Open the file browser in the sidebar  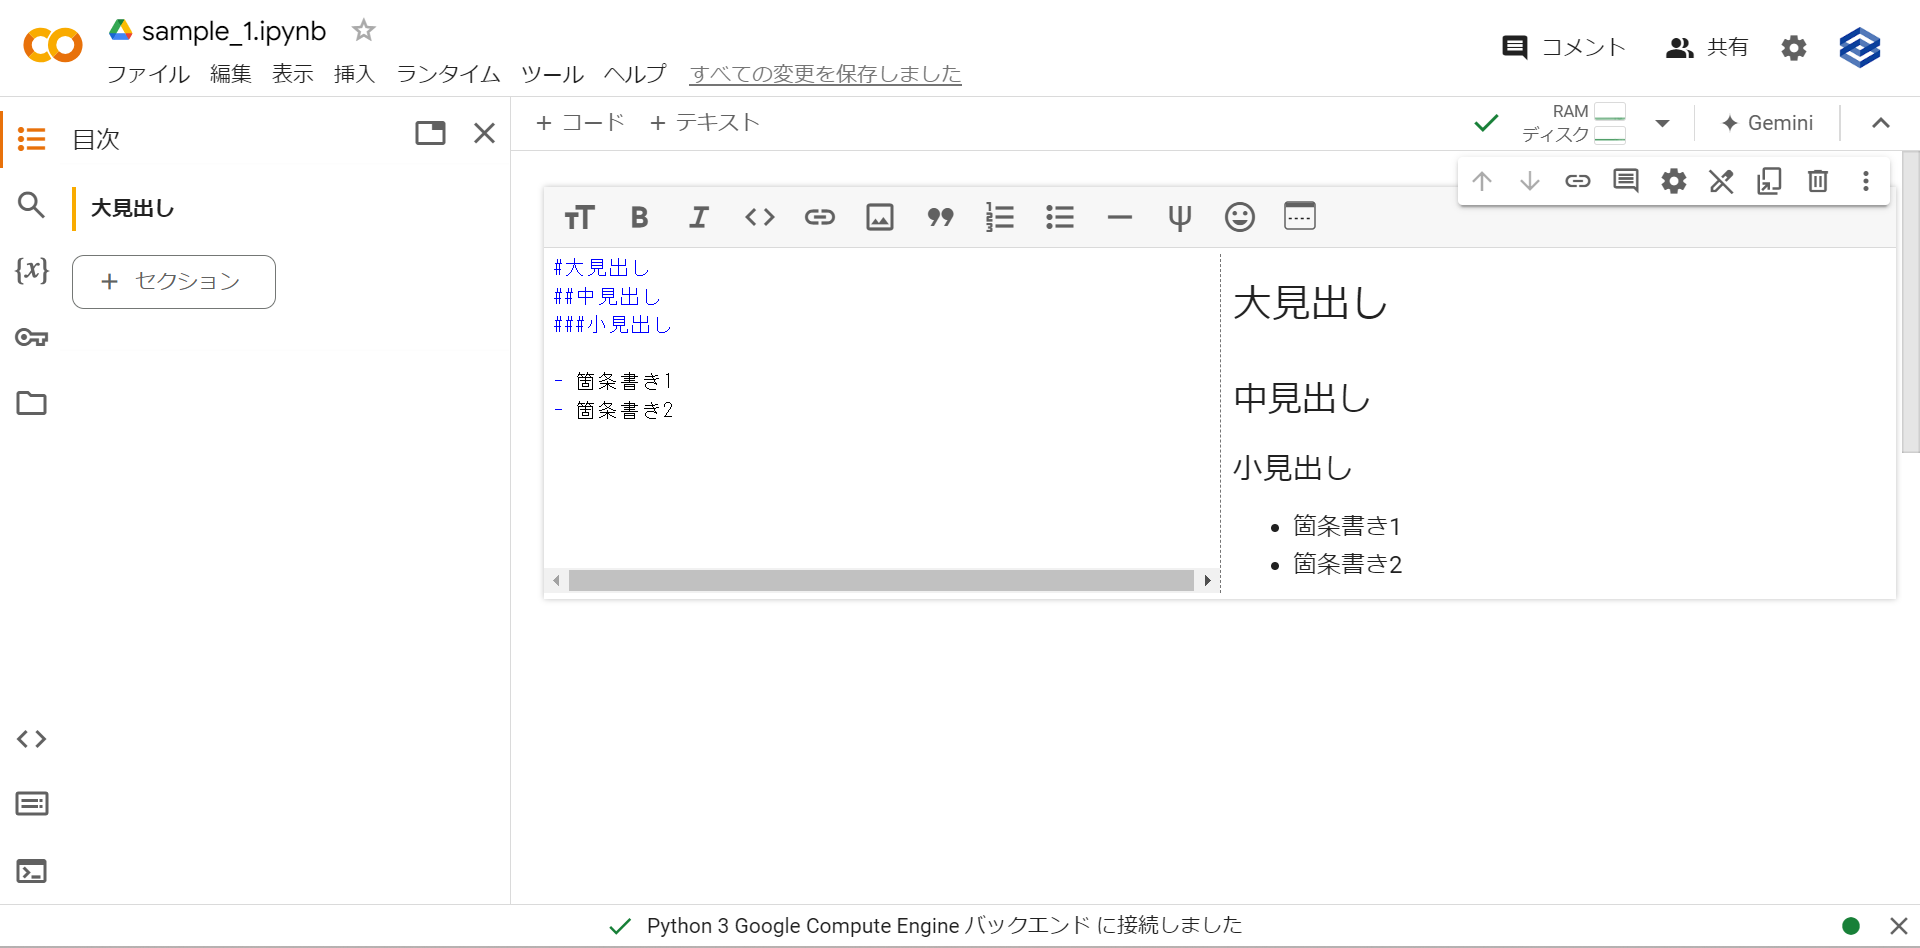point(31,403)
